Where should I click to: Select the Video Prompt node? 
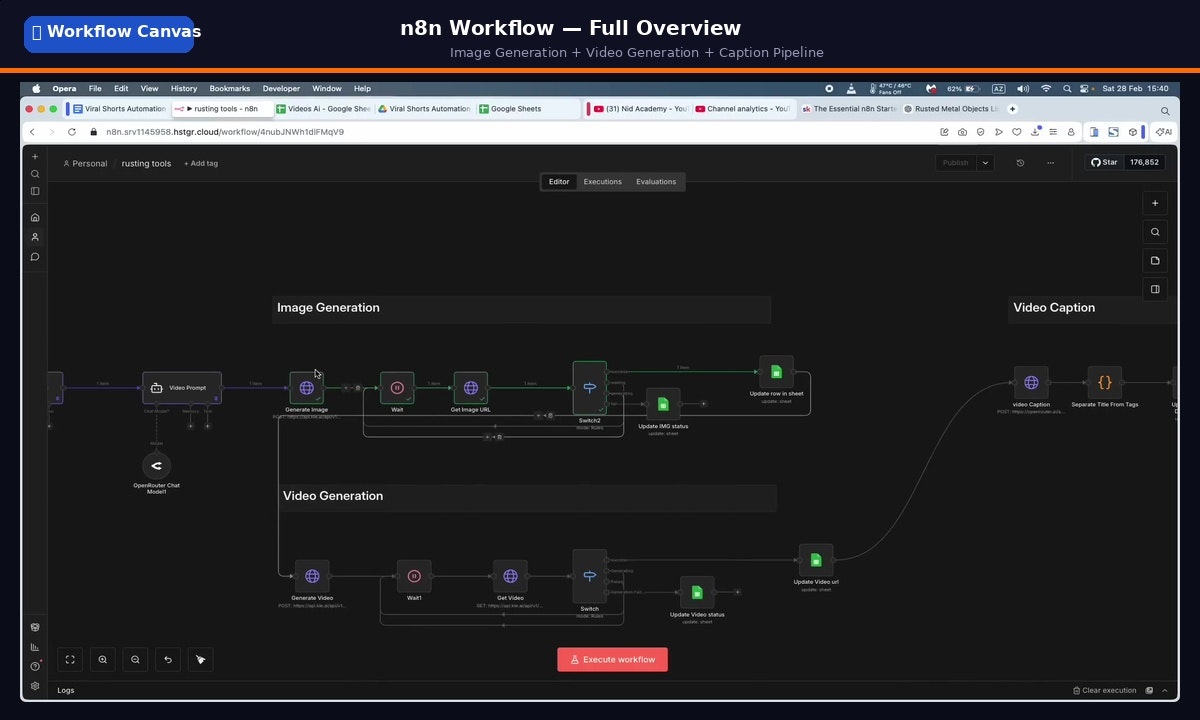[x=181, y=387]
